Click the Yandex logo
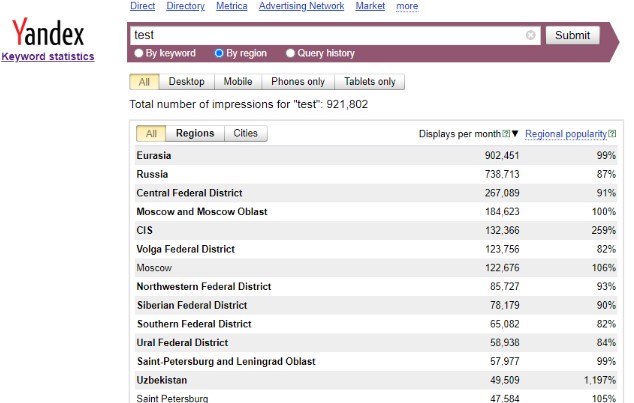 tap(47, 35)
